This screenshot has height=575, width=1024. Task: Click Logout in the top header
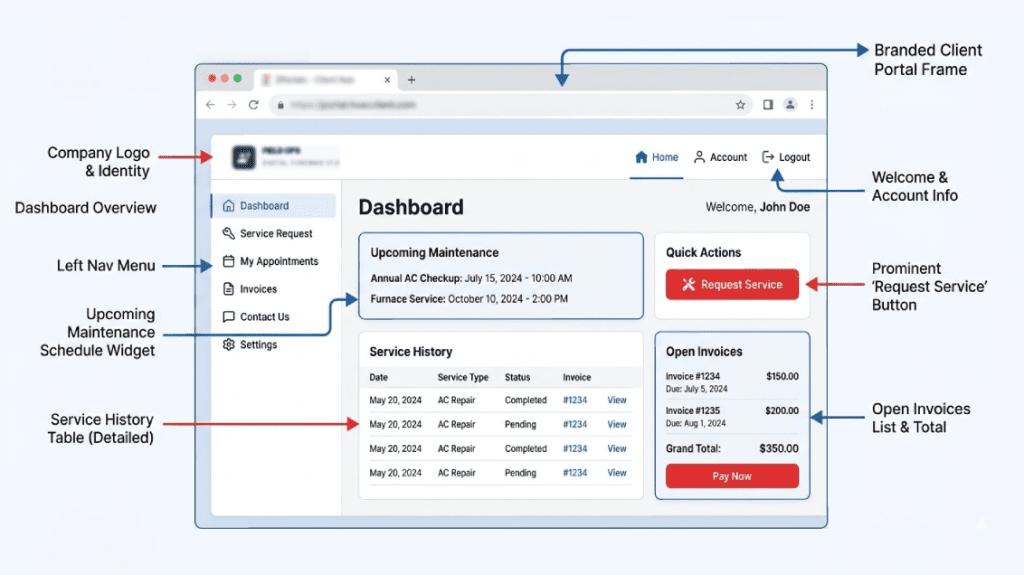coord(786,157)
